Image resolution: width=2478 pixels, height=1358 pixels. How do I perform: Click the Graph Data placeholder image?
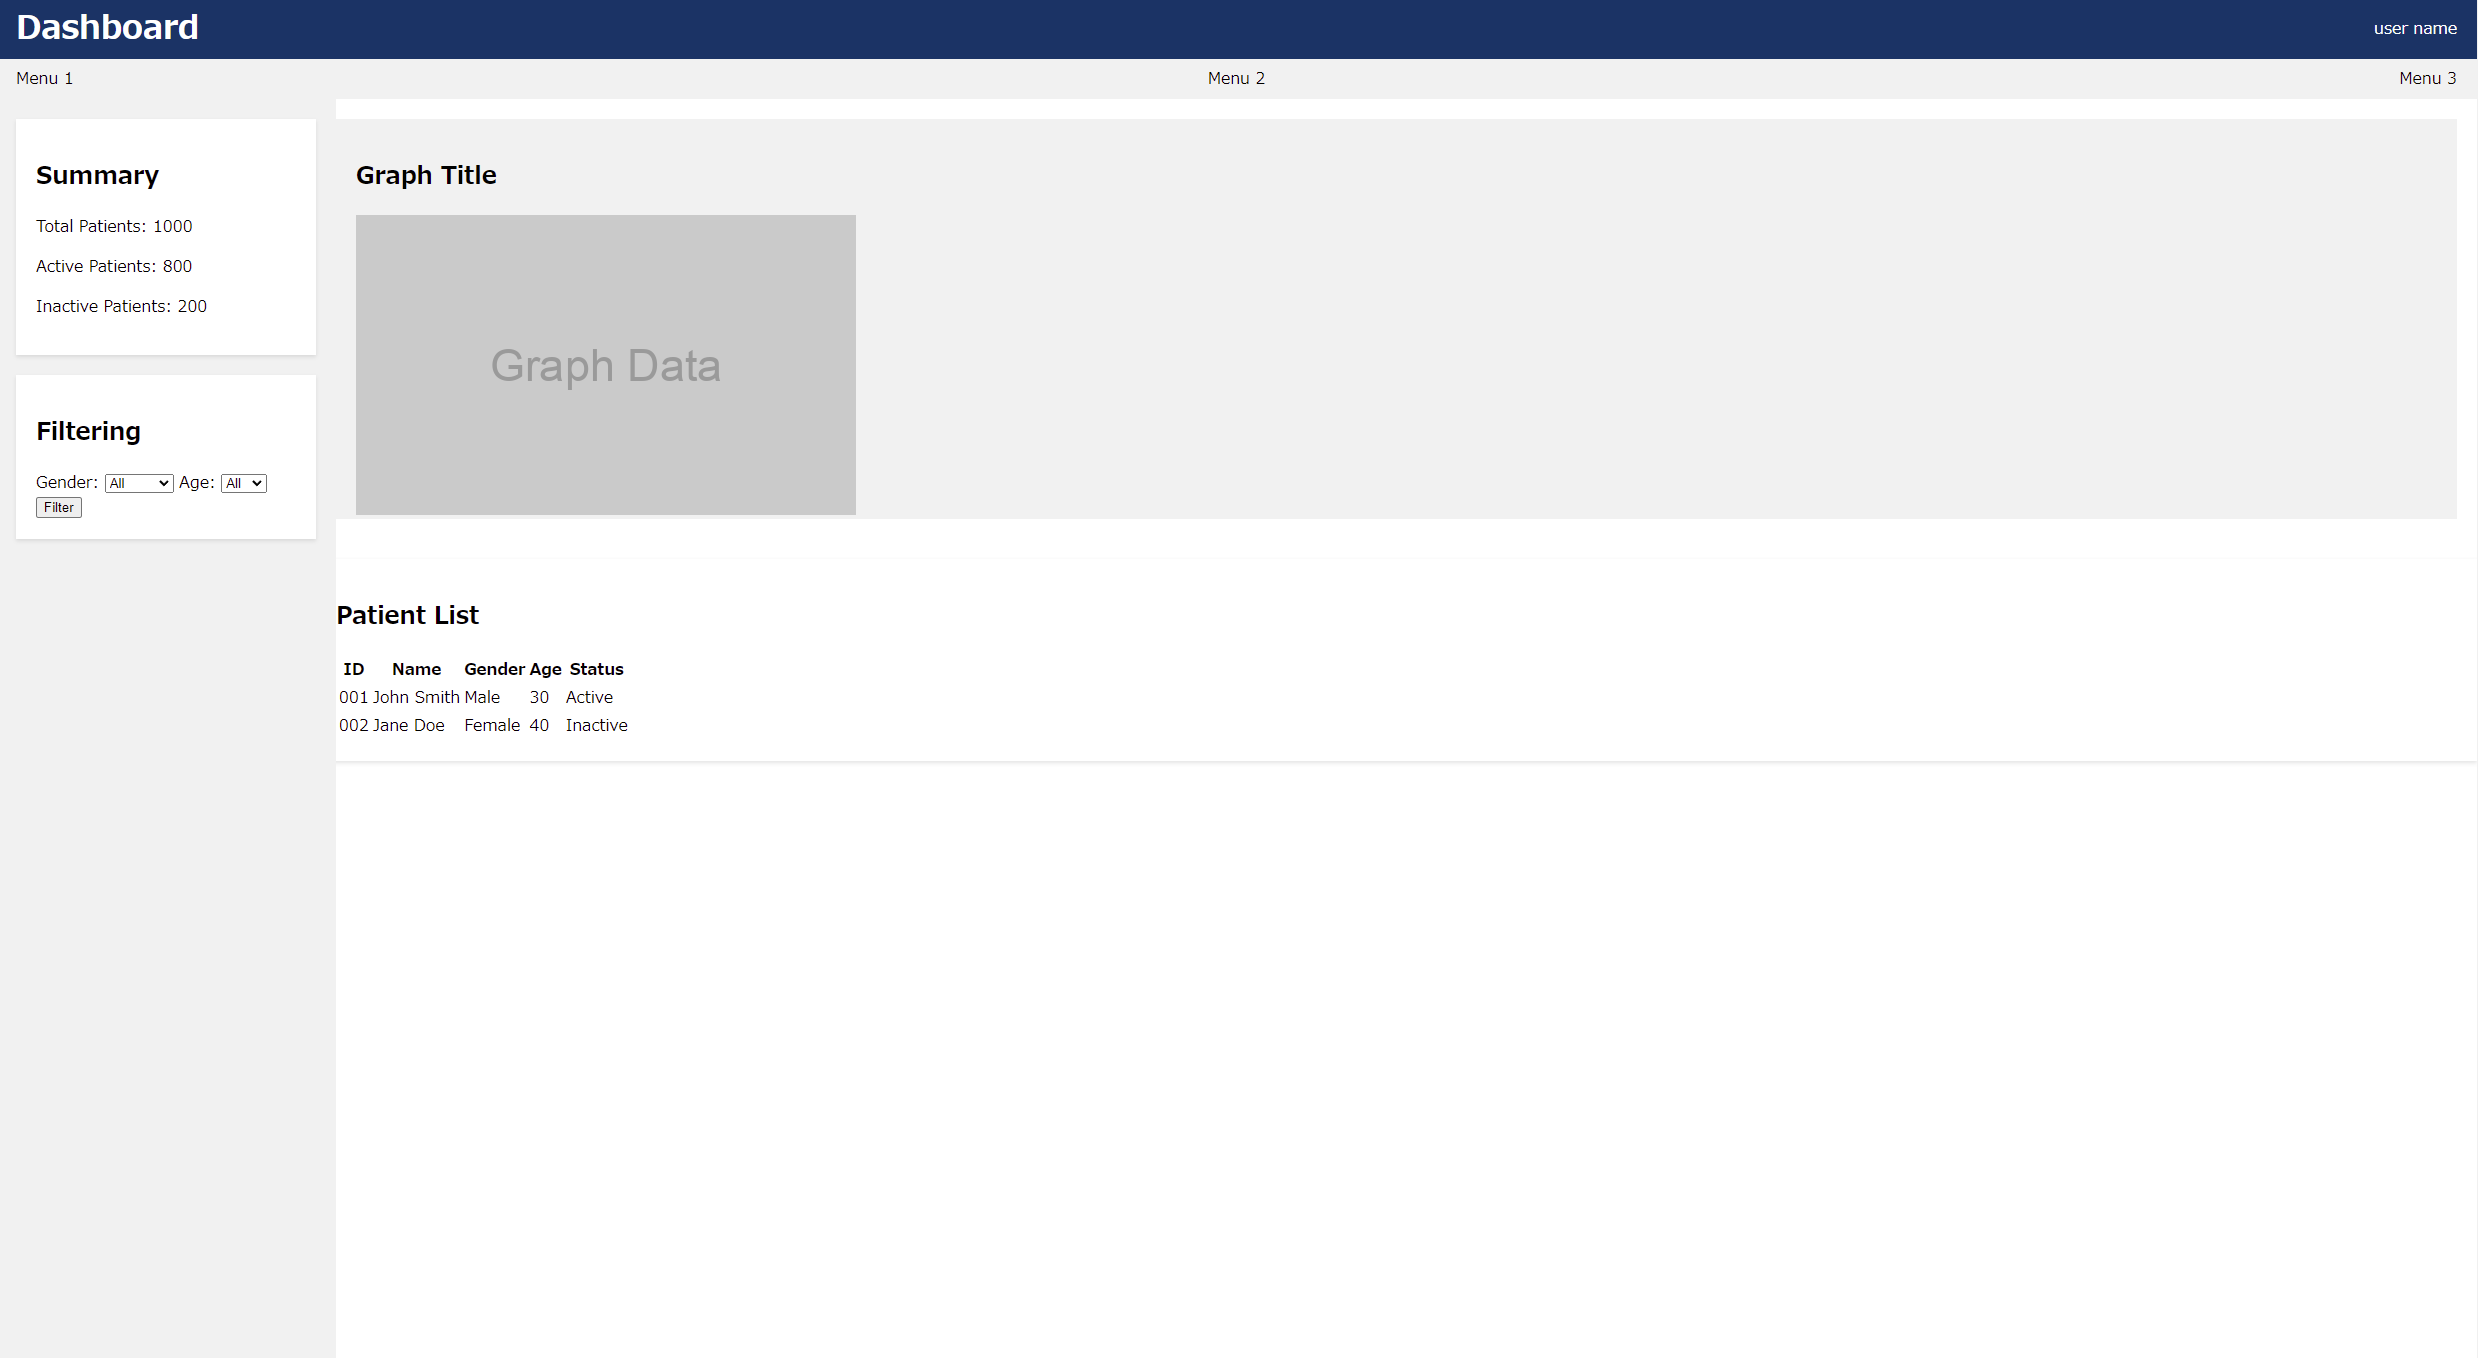pos(605,365)
